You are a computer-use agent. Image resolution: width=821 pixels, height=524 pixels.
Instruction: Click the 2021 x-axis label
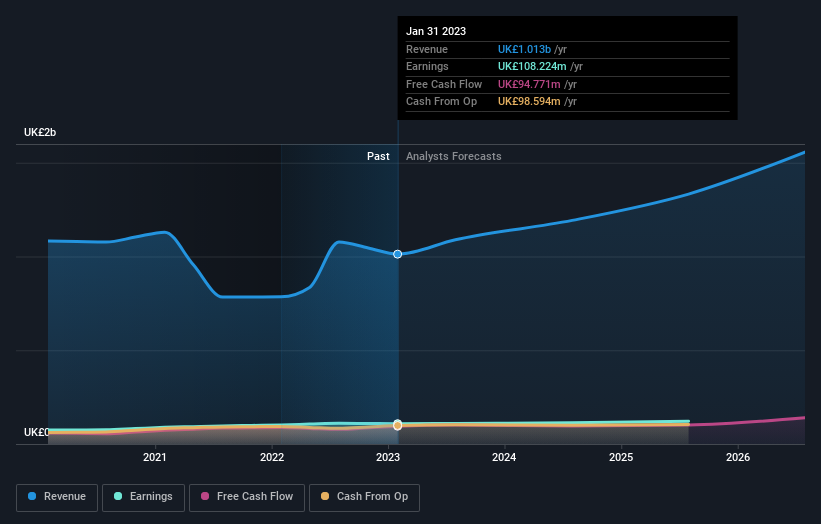155,457
